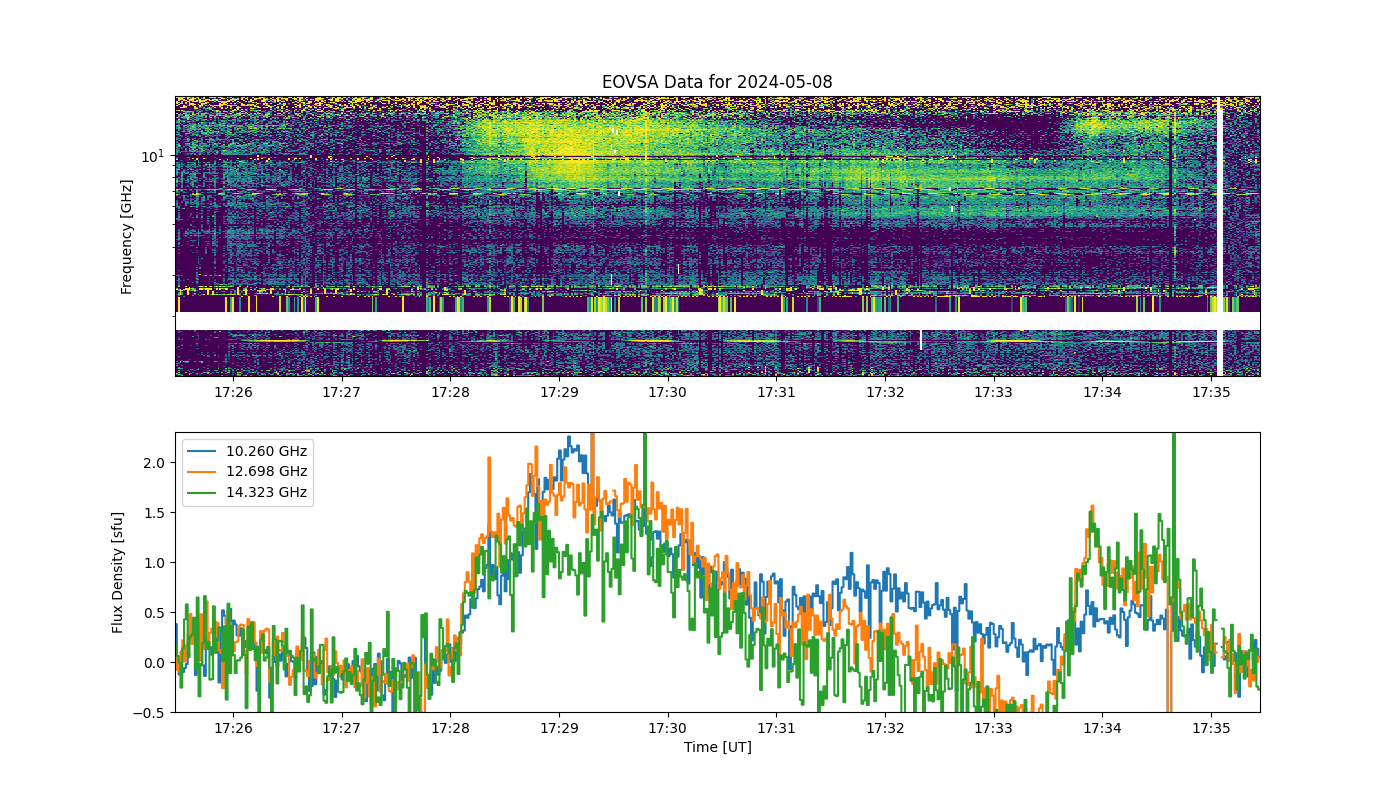Click the Flux Density [sfu] axis label
The image size is (1400, 800).
tap(118, 572)
